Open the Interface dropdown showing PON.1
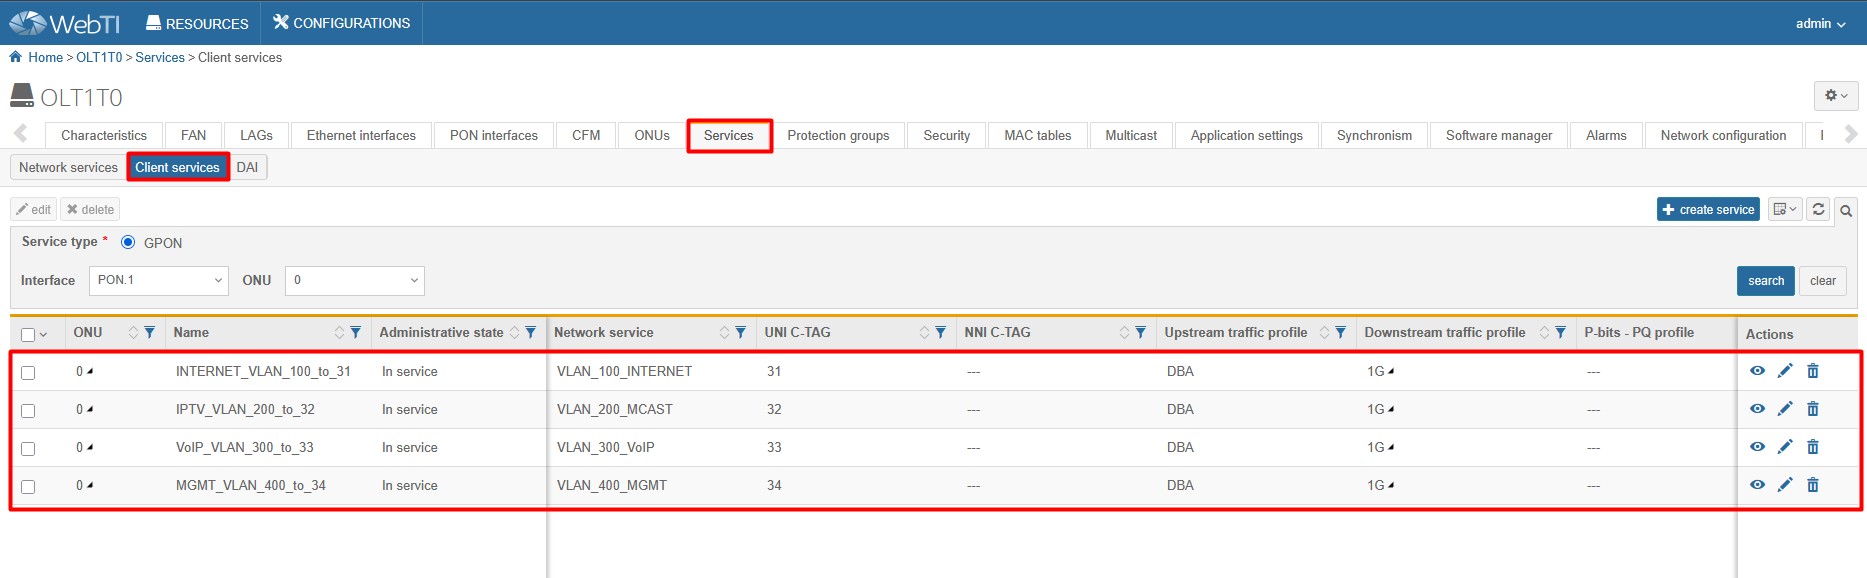Image resolution: width=1867 pixels, height=578 pixels. tap(159, 280)
